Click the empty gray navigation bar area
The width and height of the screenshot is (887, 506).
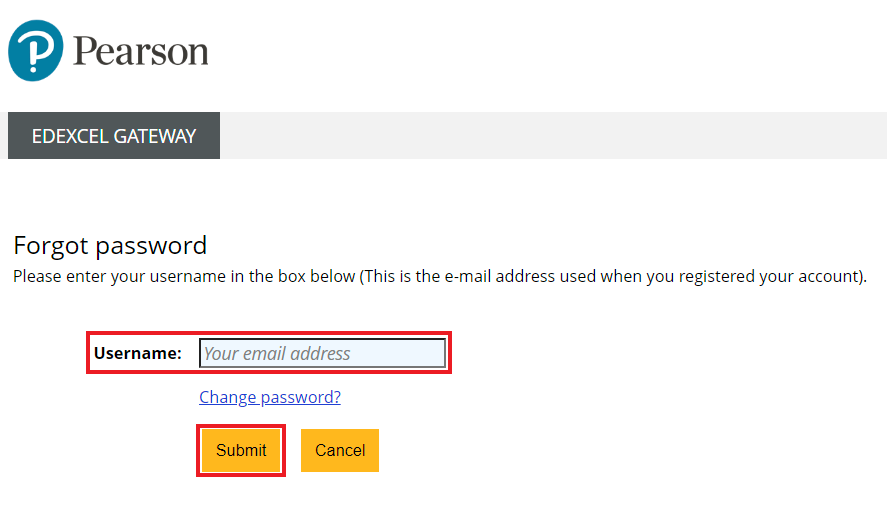point(552,136)
